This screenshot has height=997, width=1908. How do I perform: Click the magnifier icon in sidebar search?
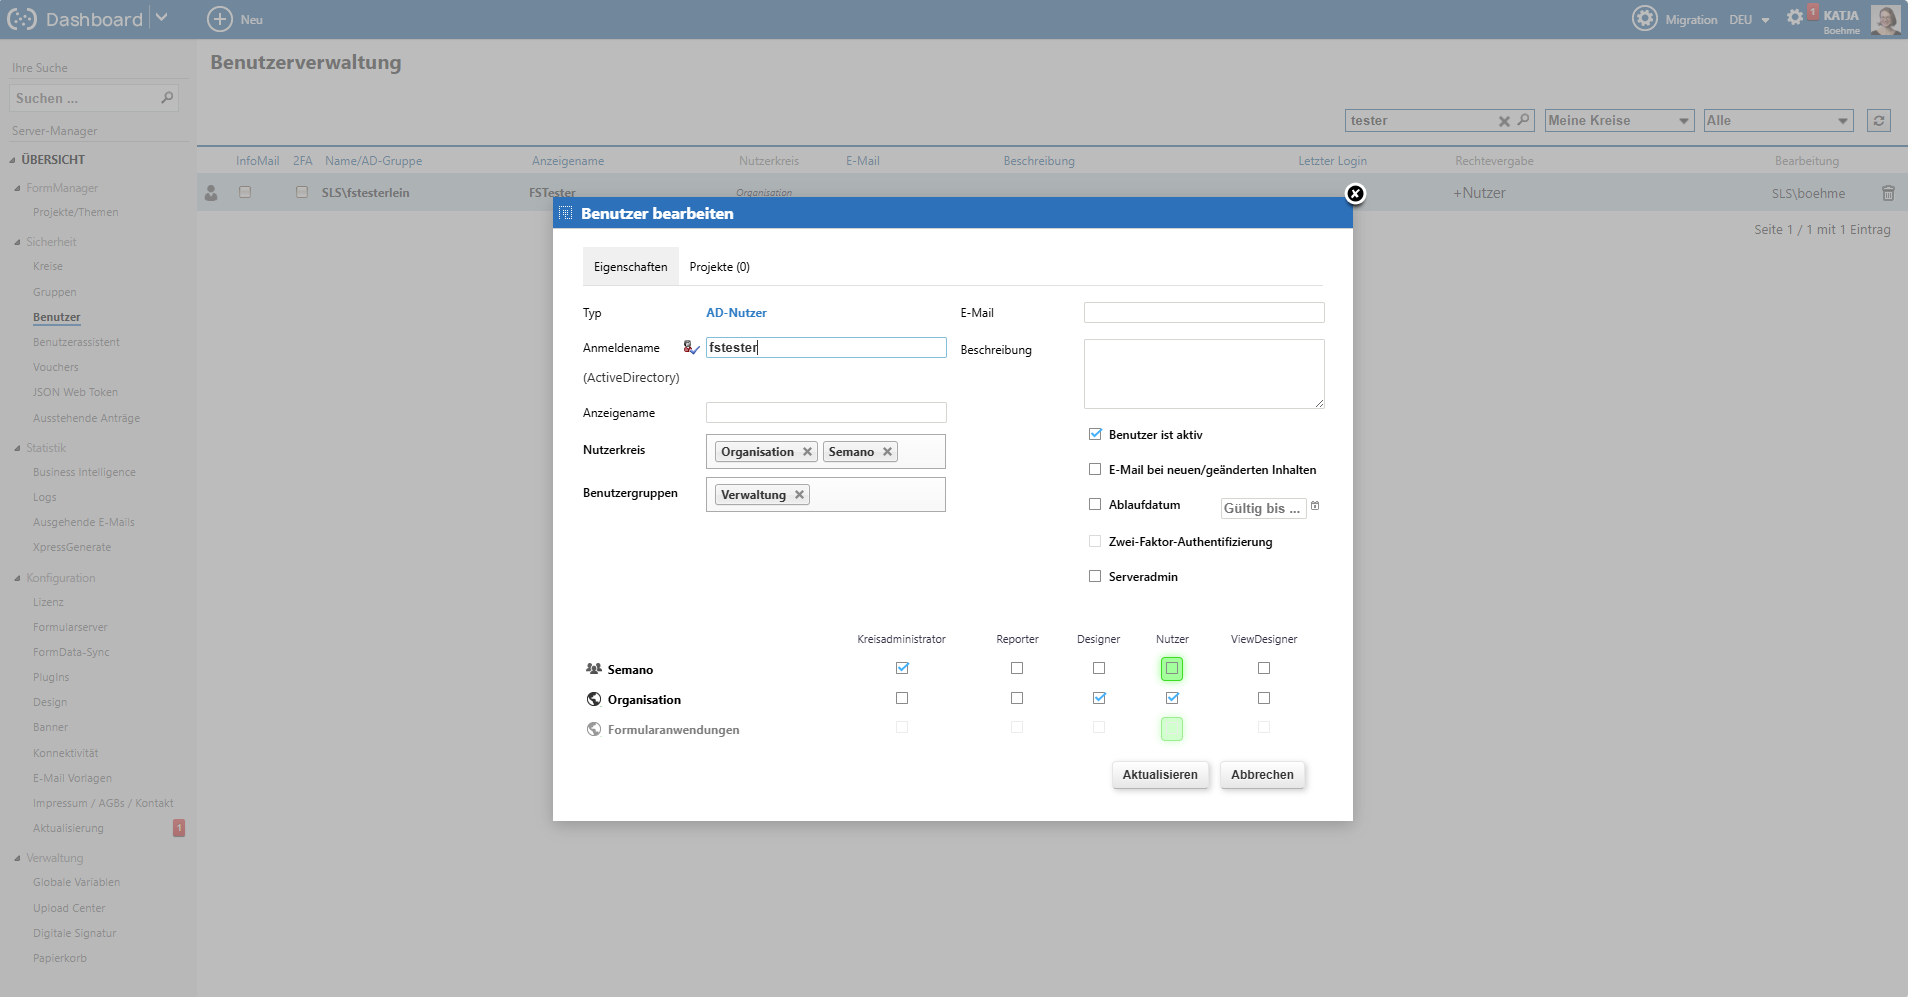(x=167, y=98)
